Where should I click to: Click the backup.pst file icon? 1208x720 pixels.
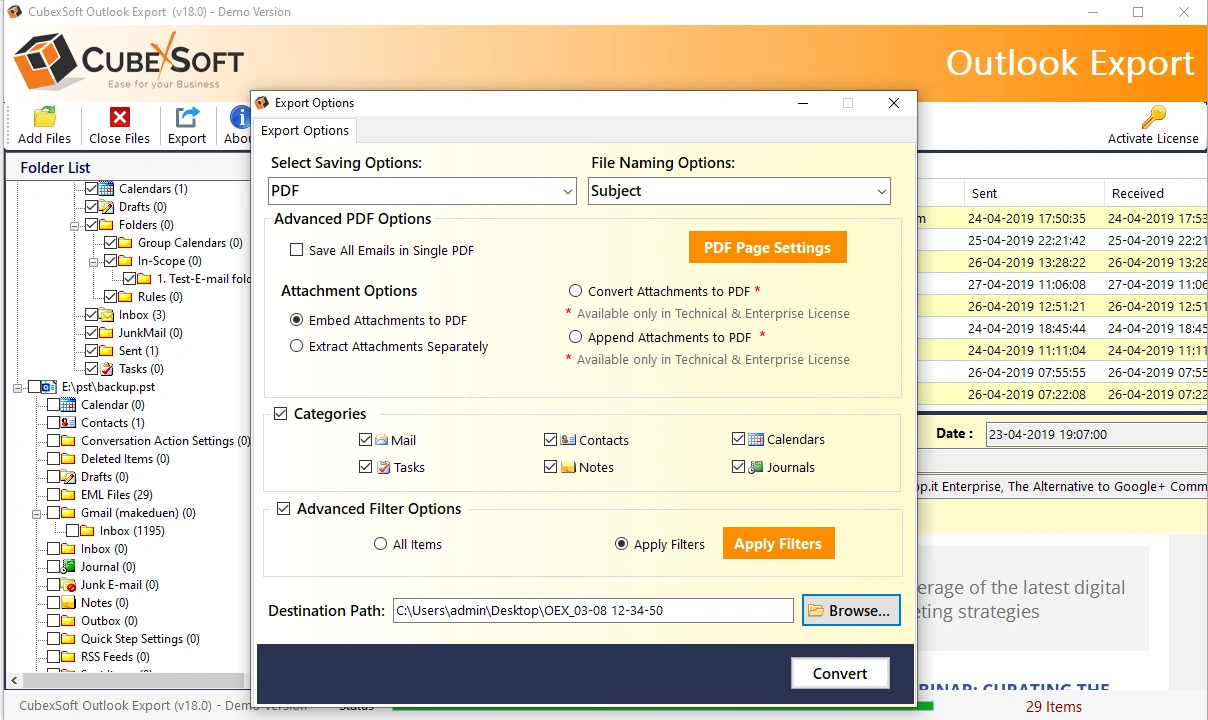(50, 387)
